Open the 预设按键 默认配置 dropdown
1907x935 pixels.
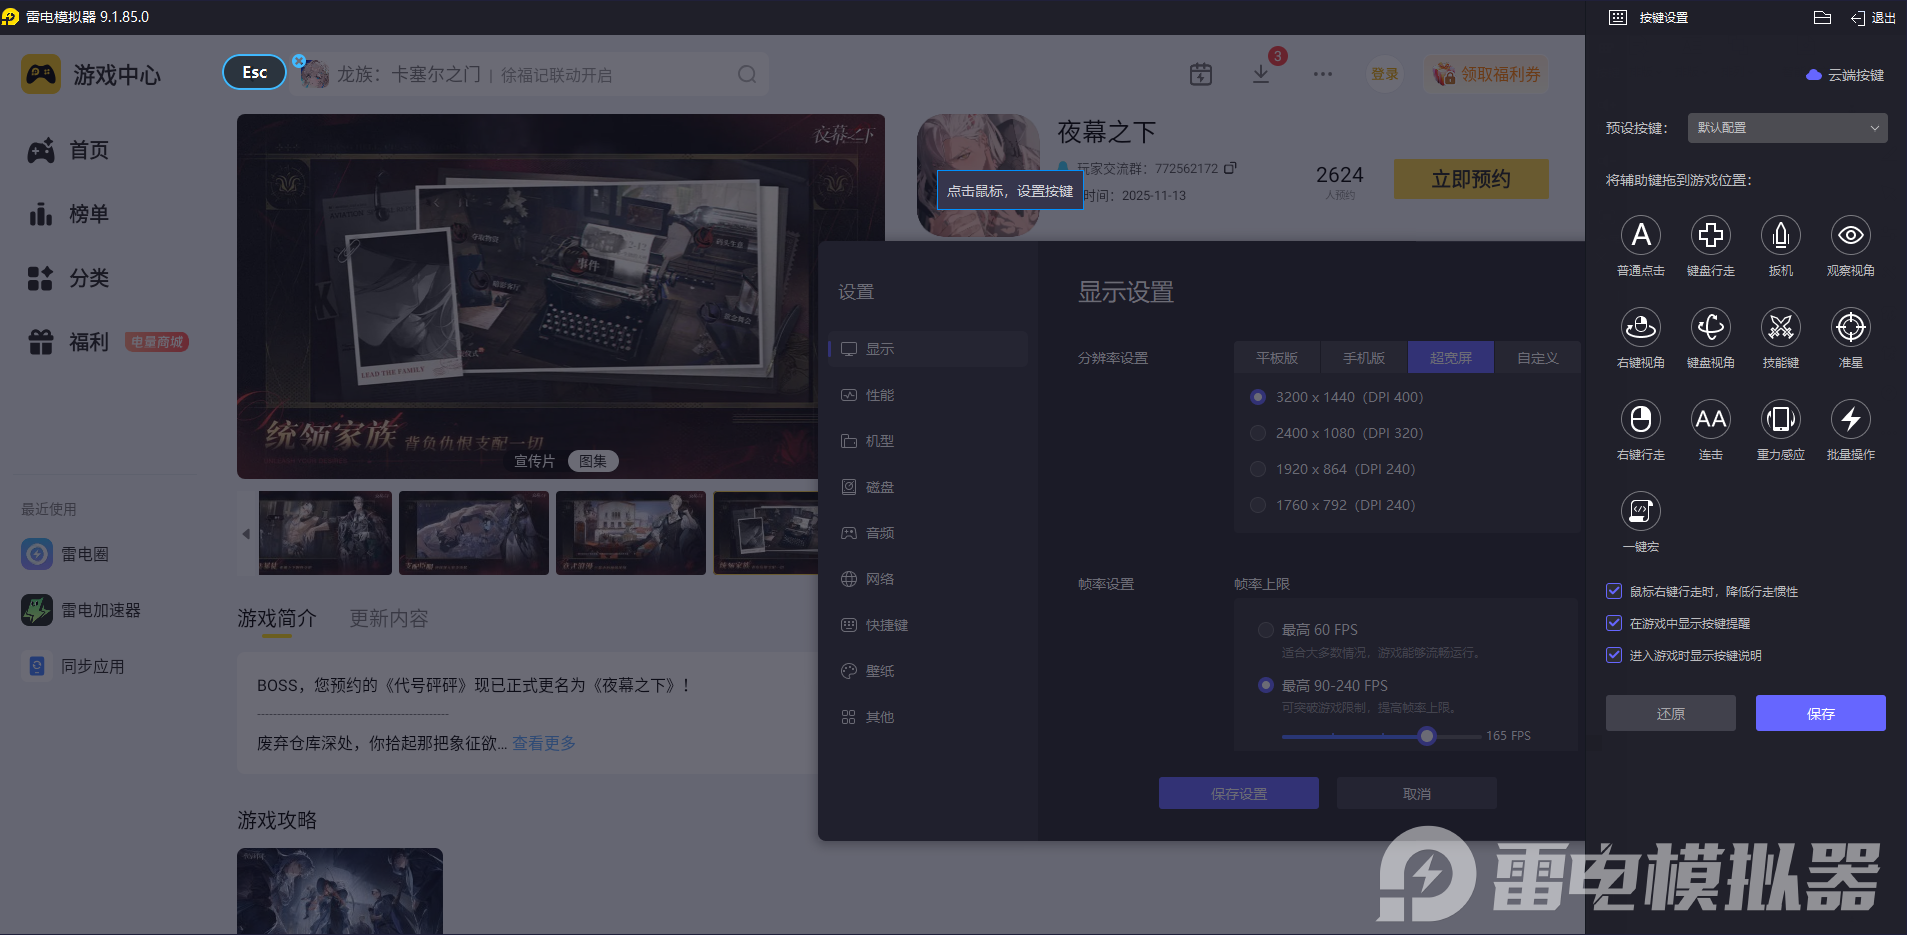pyautogui.click(x=1787, y=128)
